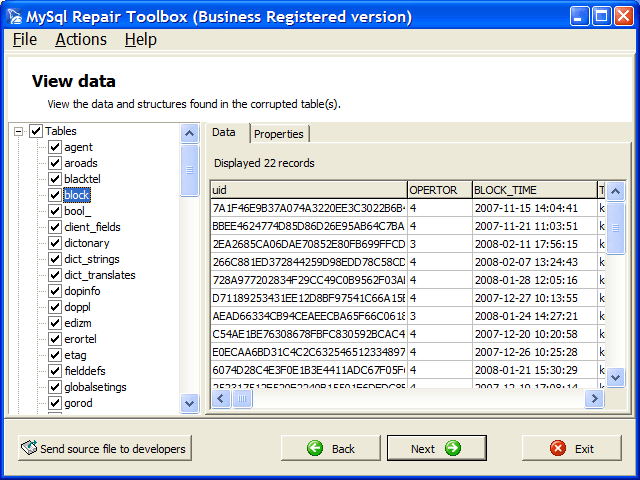The image size is (640, 480).
Task: Go Back to the previous step
Action: [331, 448]
